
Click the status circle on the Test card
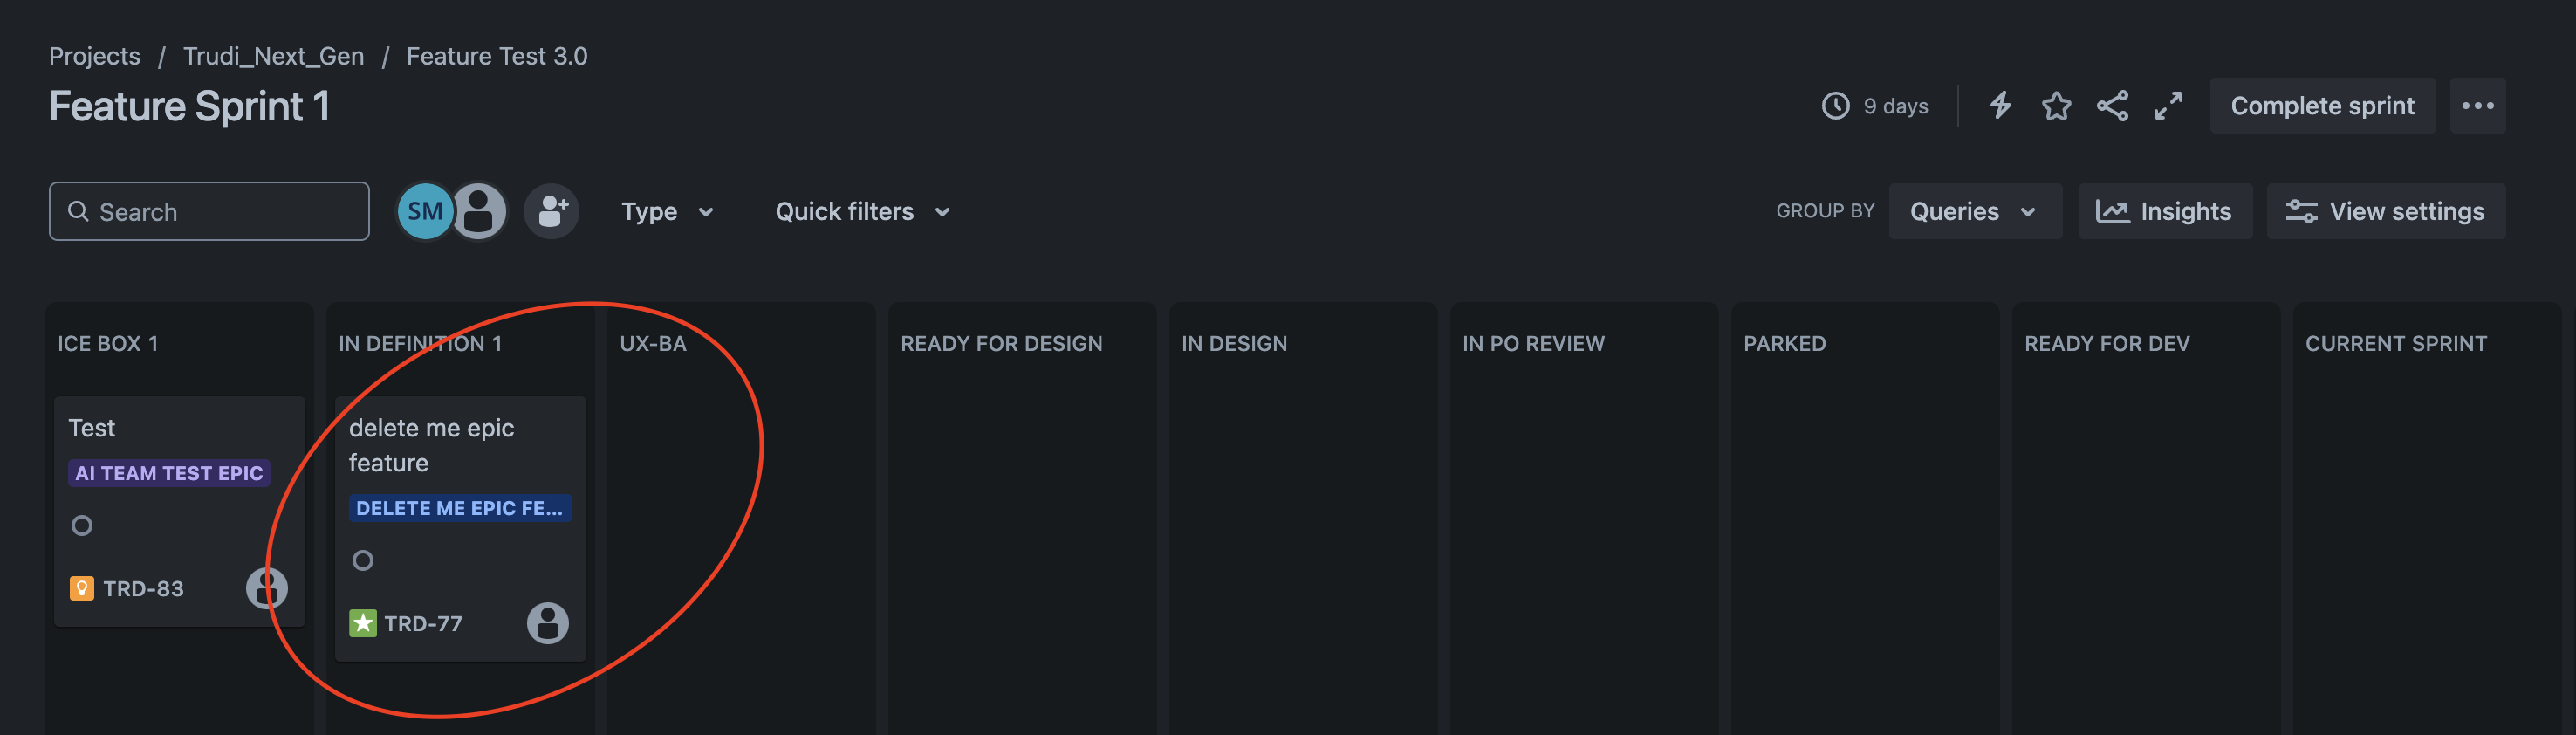(x=82, y=525)
